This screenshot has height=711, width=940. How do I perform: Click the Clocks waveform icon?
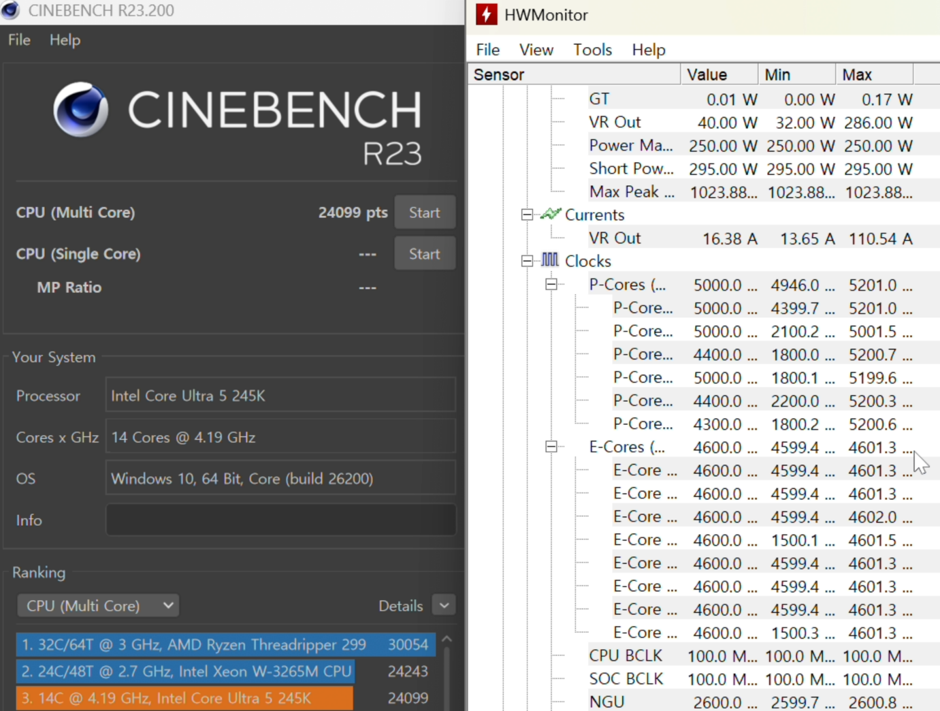click(x=550, y=260)
